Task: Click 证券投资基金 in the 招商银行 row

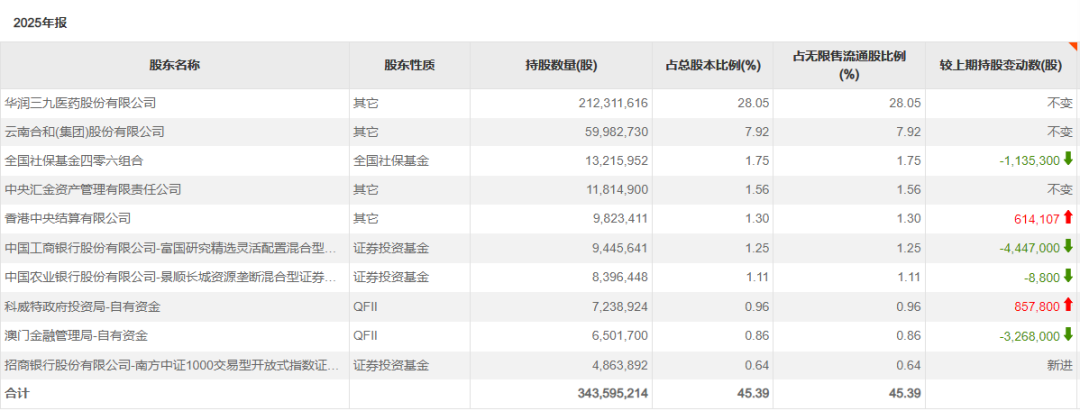Action: pyautogui.click(x=391, y=364)
